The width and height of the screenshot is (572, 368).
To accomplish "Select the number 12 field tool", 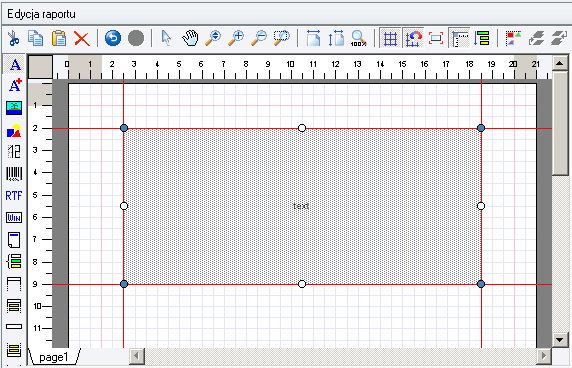I will pos(14,151).
